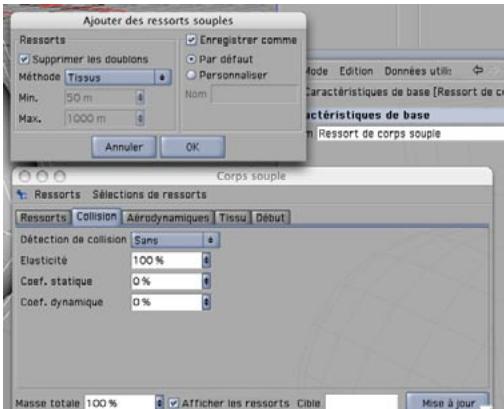Screen dimensions: 504x409
Task: Toggle Supprimer les doublons checkbox
Action: click(24, 59)
